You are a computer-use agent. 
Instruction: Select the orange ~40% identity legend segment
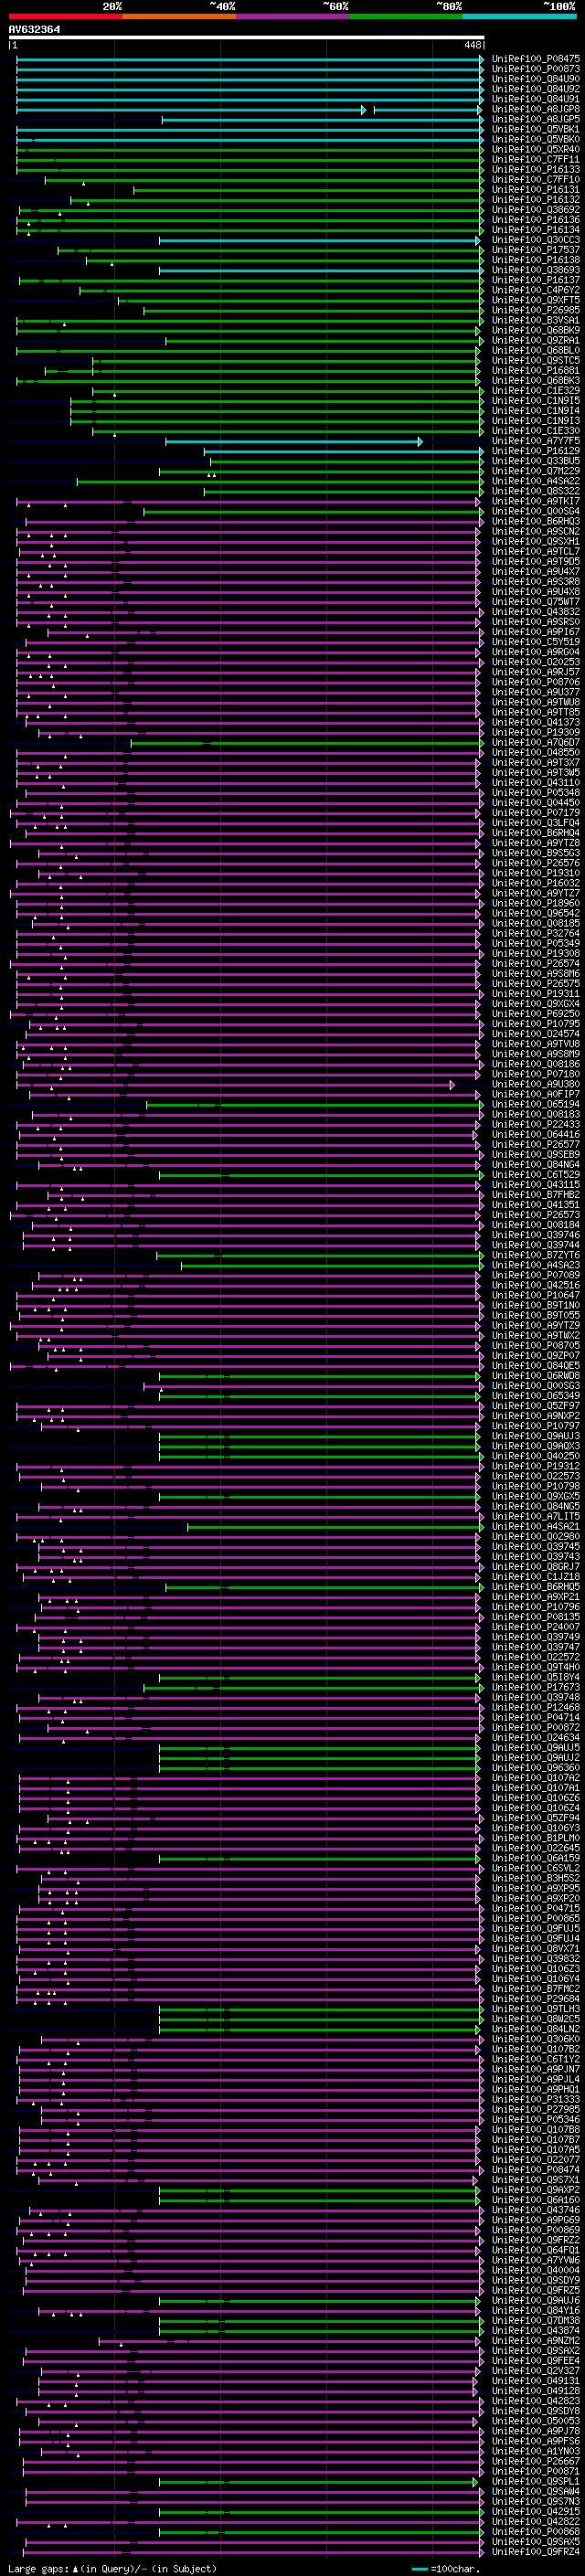coord(179,16)
